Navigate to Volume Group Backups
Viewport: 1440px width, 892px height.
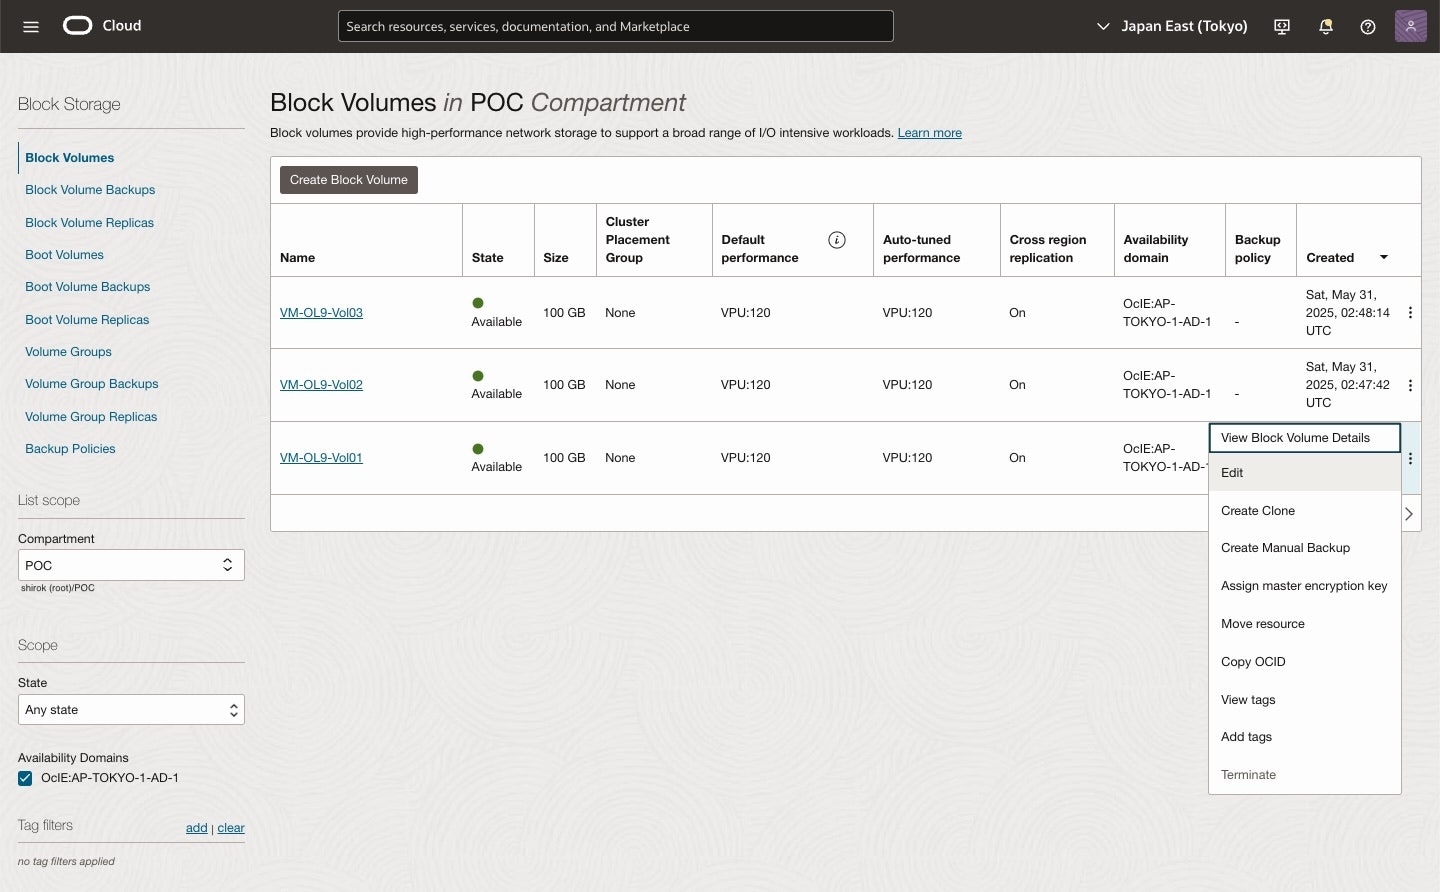coord(91,384)
